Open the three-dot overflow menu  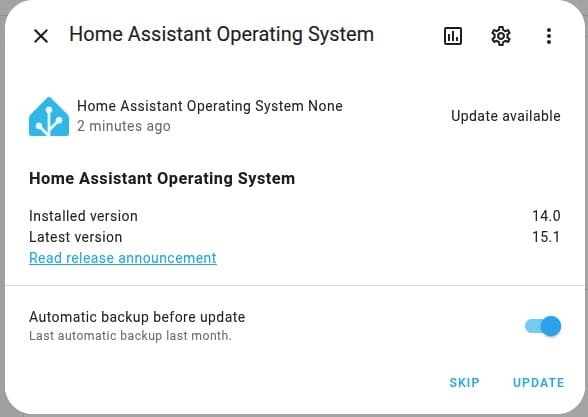(549, 36)
